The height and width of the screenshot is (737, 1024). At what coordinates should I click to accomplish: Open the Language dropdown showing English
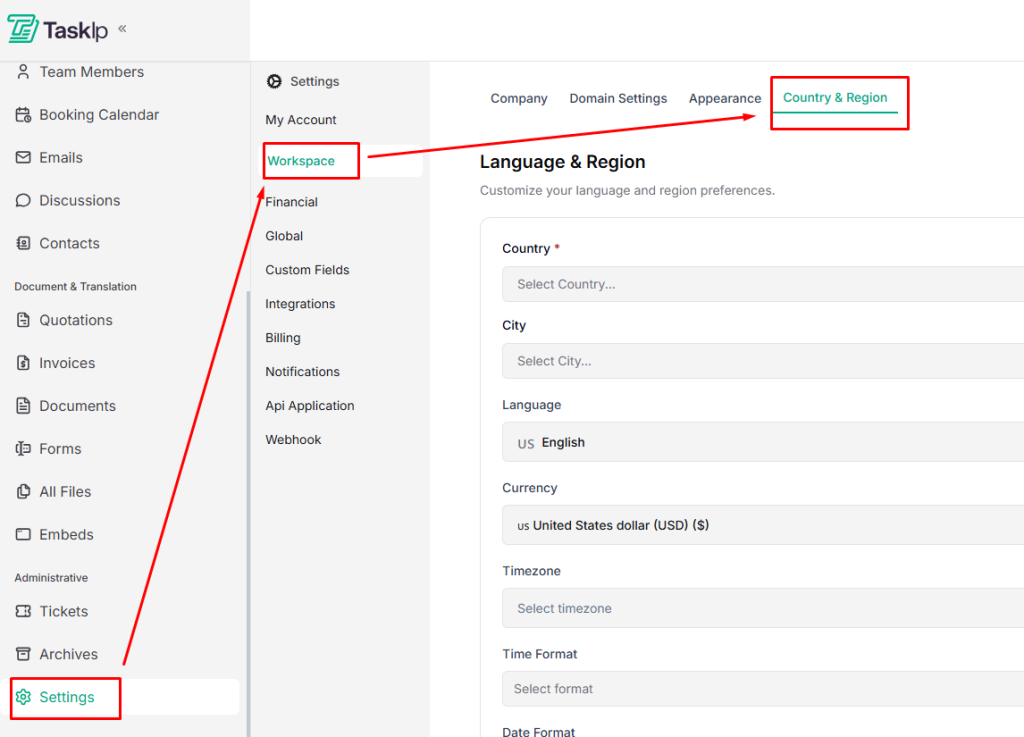(762, 442)
